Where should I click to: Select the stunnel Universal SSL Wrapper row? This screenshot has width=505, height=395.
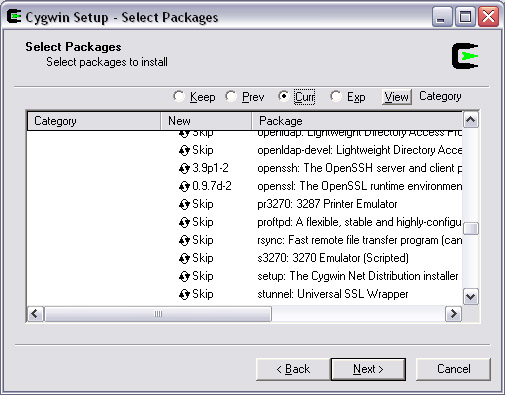[x=333, y=294]
